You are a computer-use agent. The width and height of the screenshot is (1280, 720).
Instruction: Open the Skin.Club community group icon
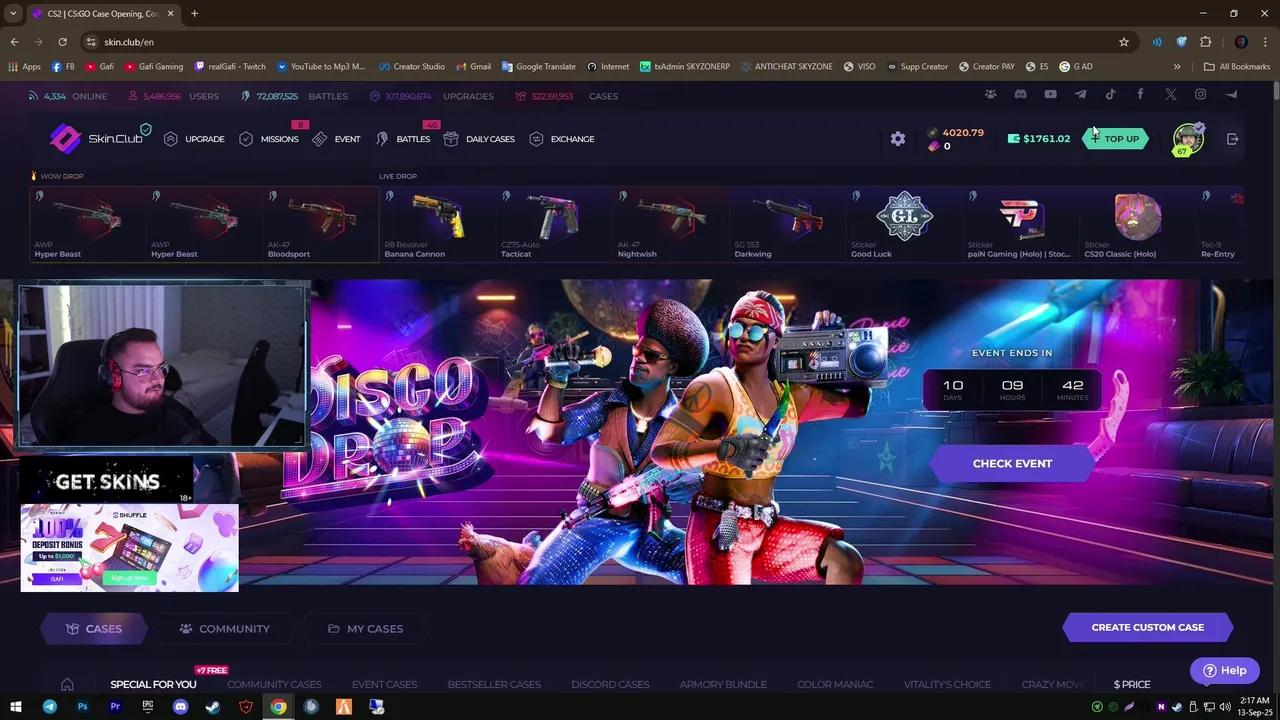pyautogui.click(x=990, y=95)
